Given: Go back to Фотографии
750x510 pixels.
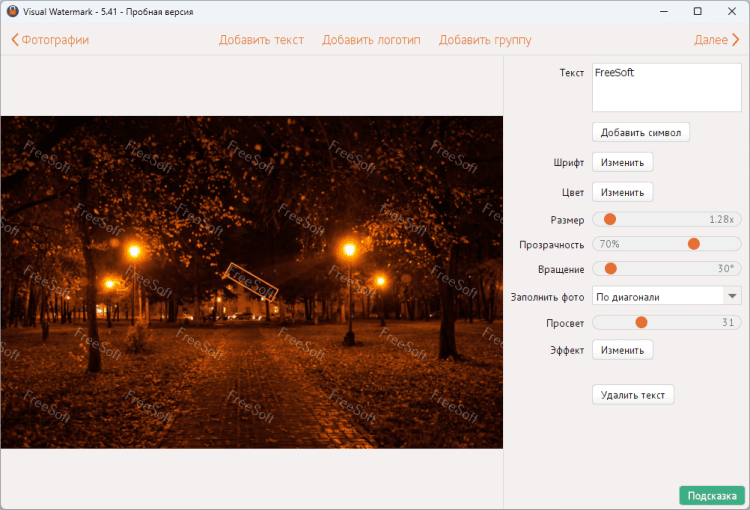Looking at the screenshot, I should [50, 40].
